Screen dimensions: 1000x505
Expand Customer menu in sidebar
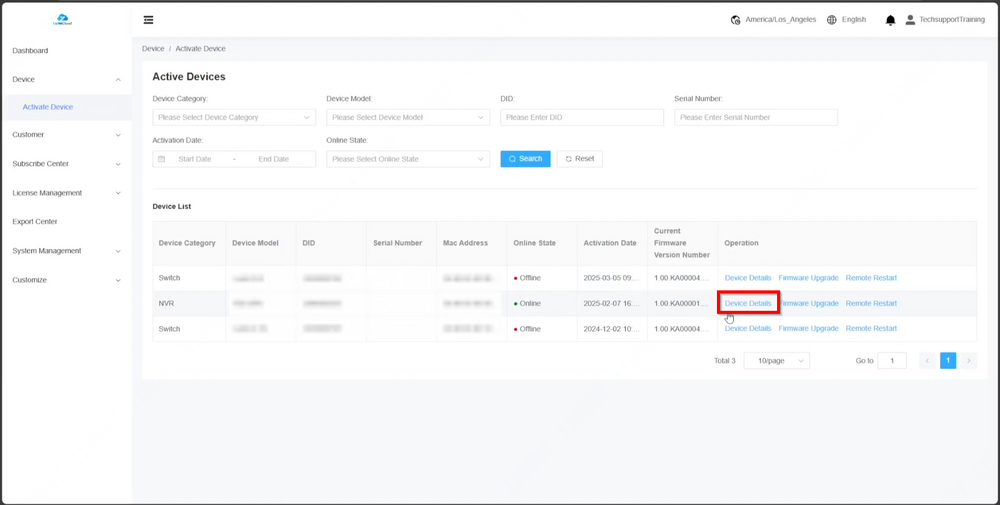(x=65, y=135)
